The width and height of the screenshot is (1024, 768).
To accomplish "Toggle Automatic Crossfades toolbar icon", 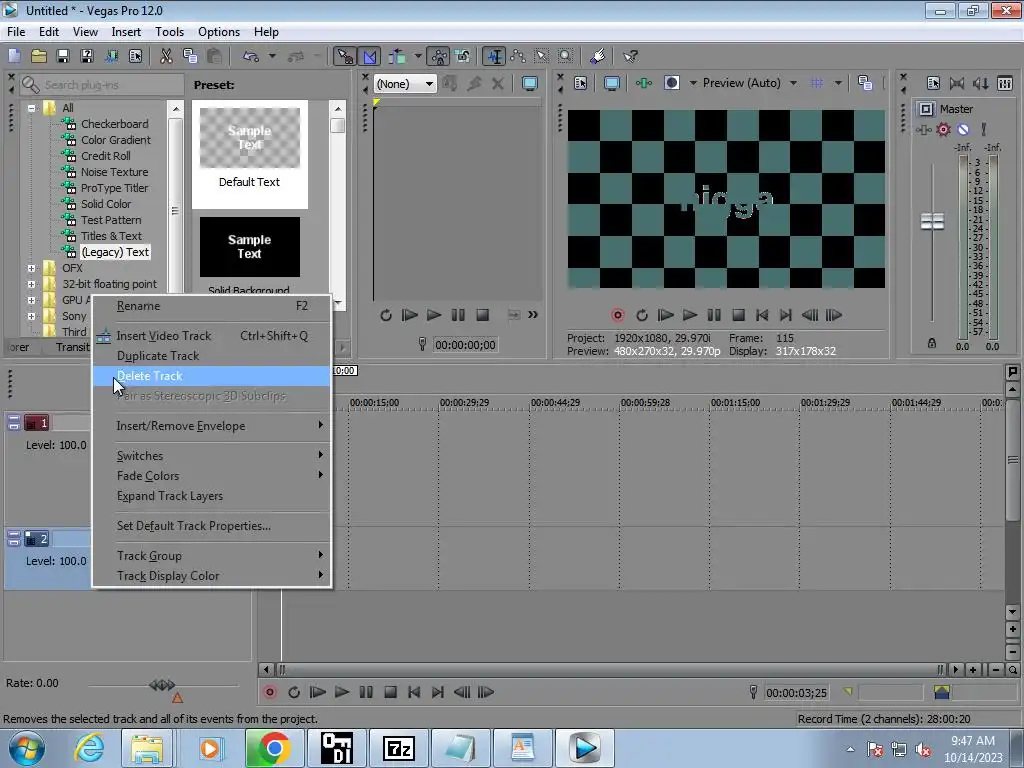I will click(370, 56).
